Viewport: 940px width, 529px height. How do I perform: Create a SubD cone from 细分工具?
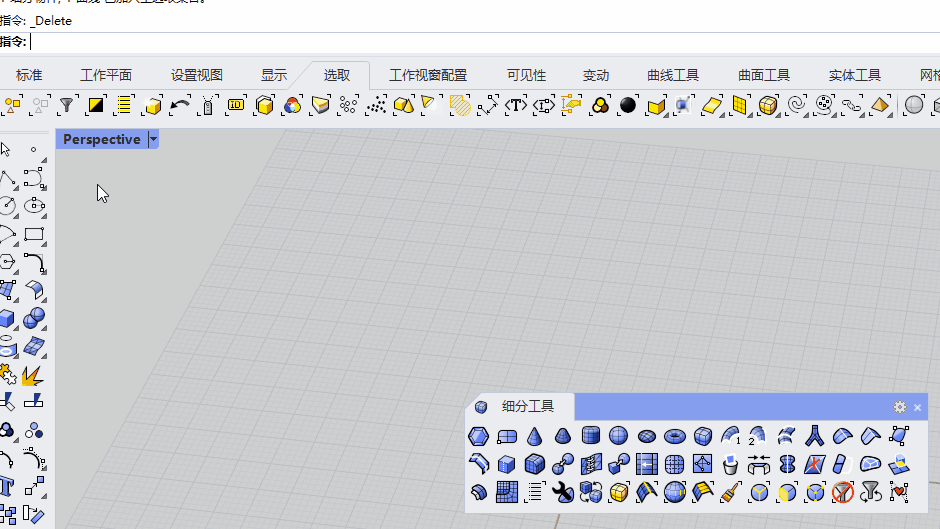click(x=534, y=436)
